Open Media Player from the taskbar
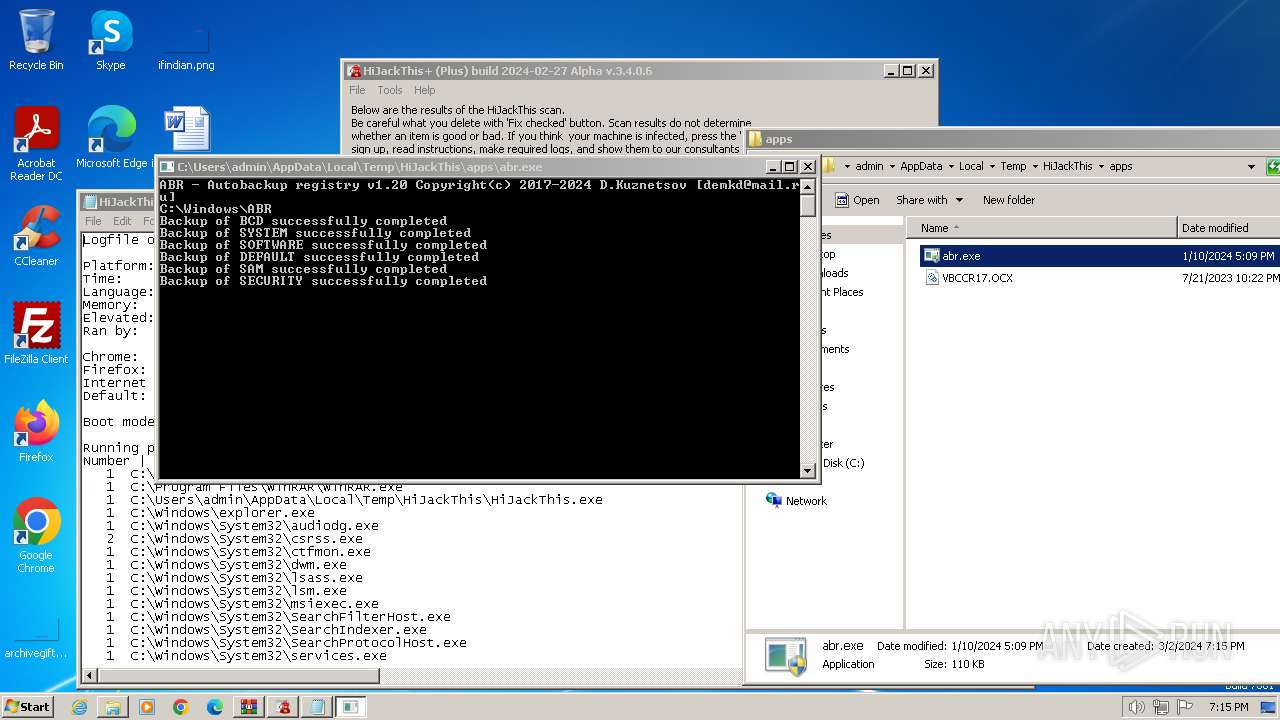1280x720 pixels. [147, 707]
